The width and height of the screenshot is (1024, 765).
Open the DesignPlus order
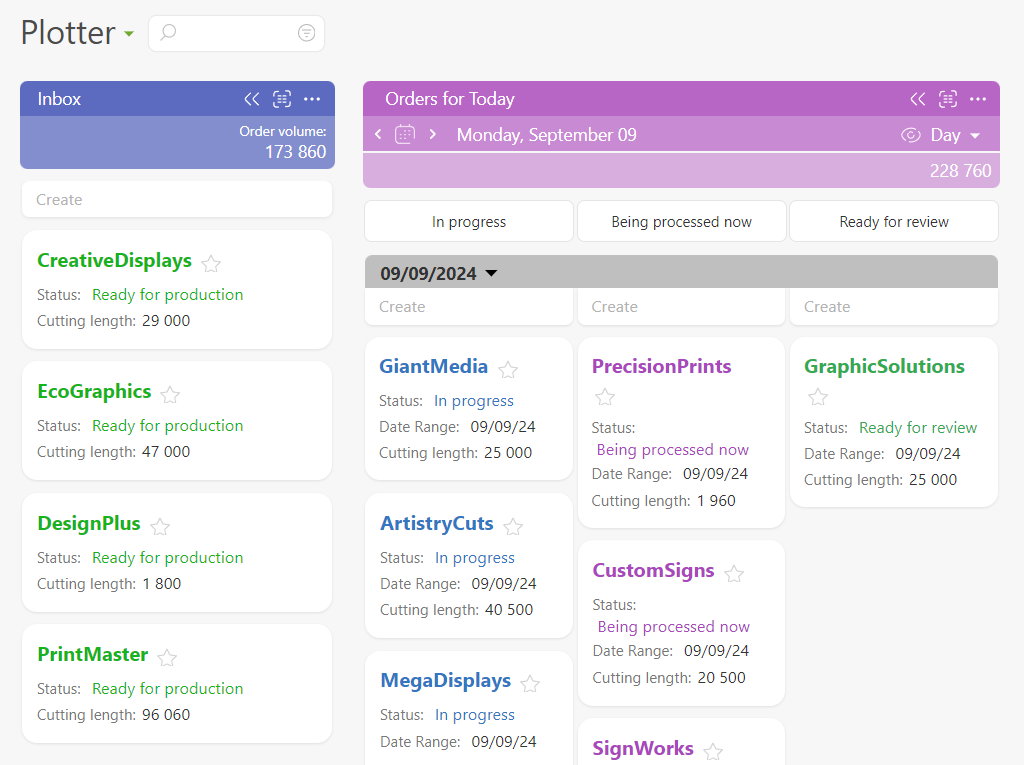click(x=89, y=523)
